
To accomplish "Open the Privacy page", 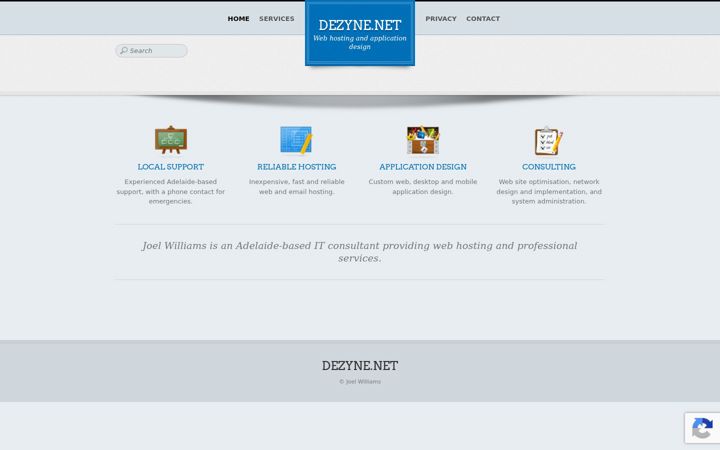I will [x=441, y=19].
